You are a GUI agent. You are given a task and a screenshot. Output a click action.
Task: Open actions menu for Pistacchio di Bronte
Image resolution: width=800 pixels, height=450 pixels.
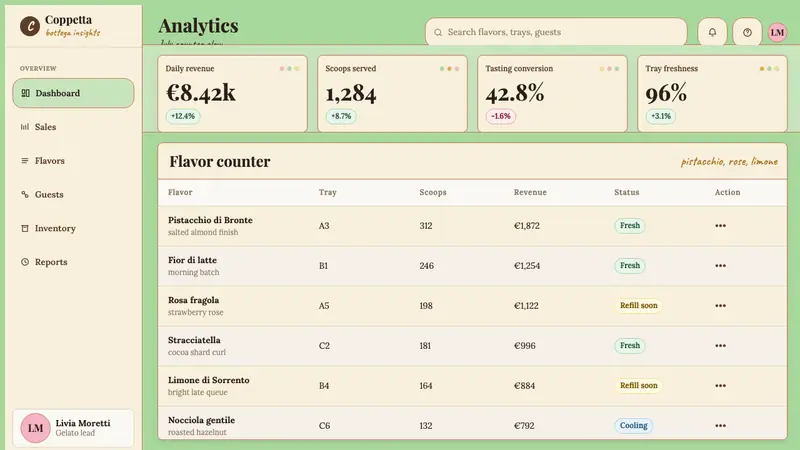(720, 226)
